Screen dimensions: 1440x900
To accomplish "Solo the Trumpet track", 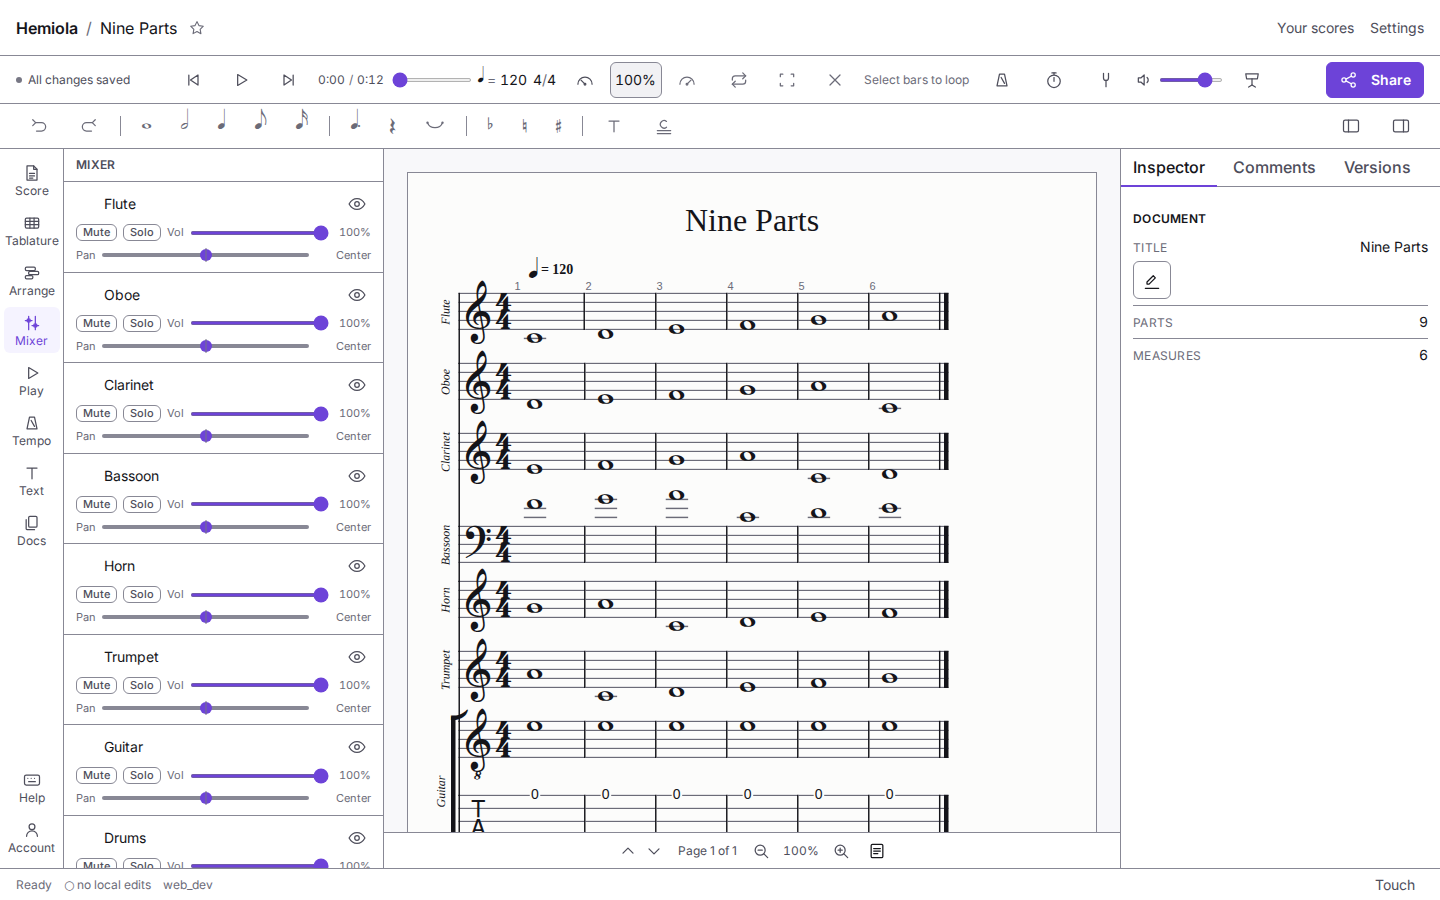I will (x=142, y=685).
